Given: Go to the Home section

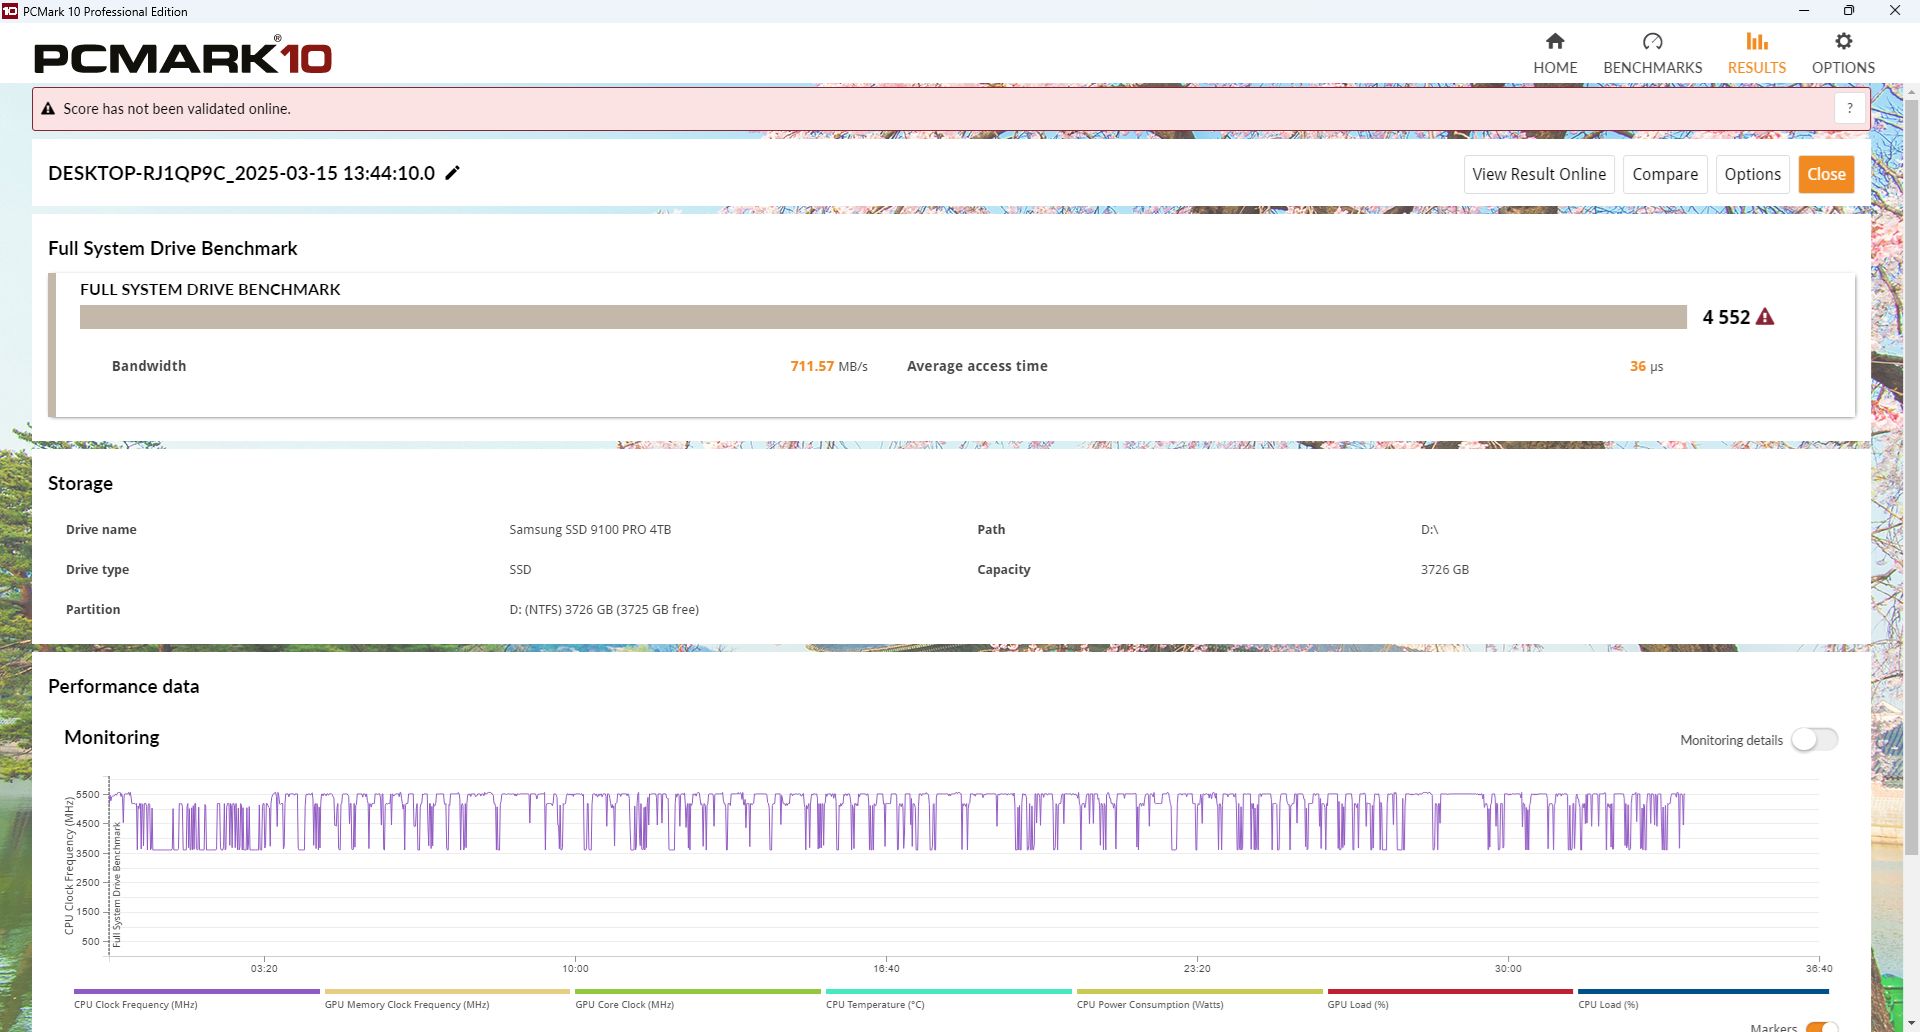Looking at the screenshot, I should point(1555,54).
